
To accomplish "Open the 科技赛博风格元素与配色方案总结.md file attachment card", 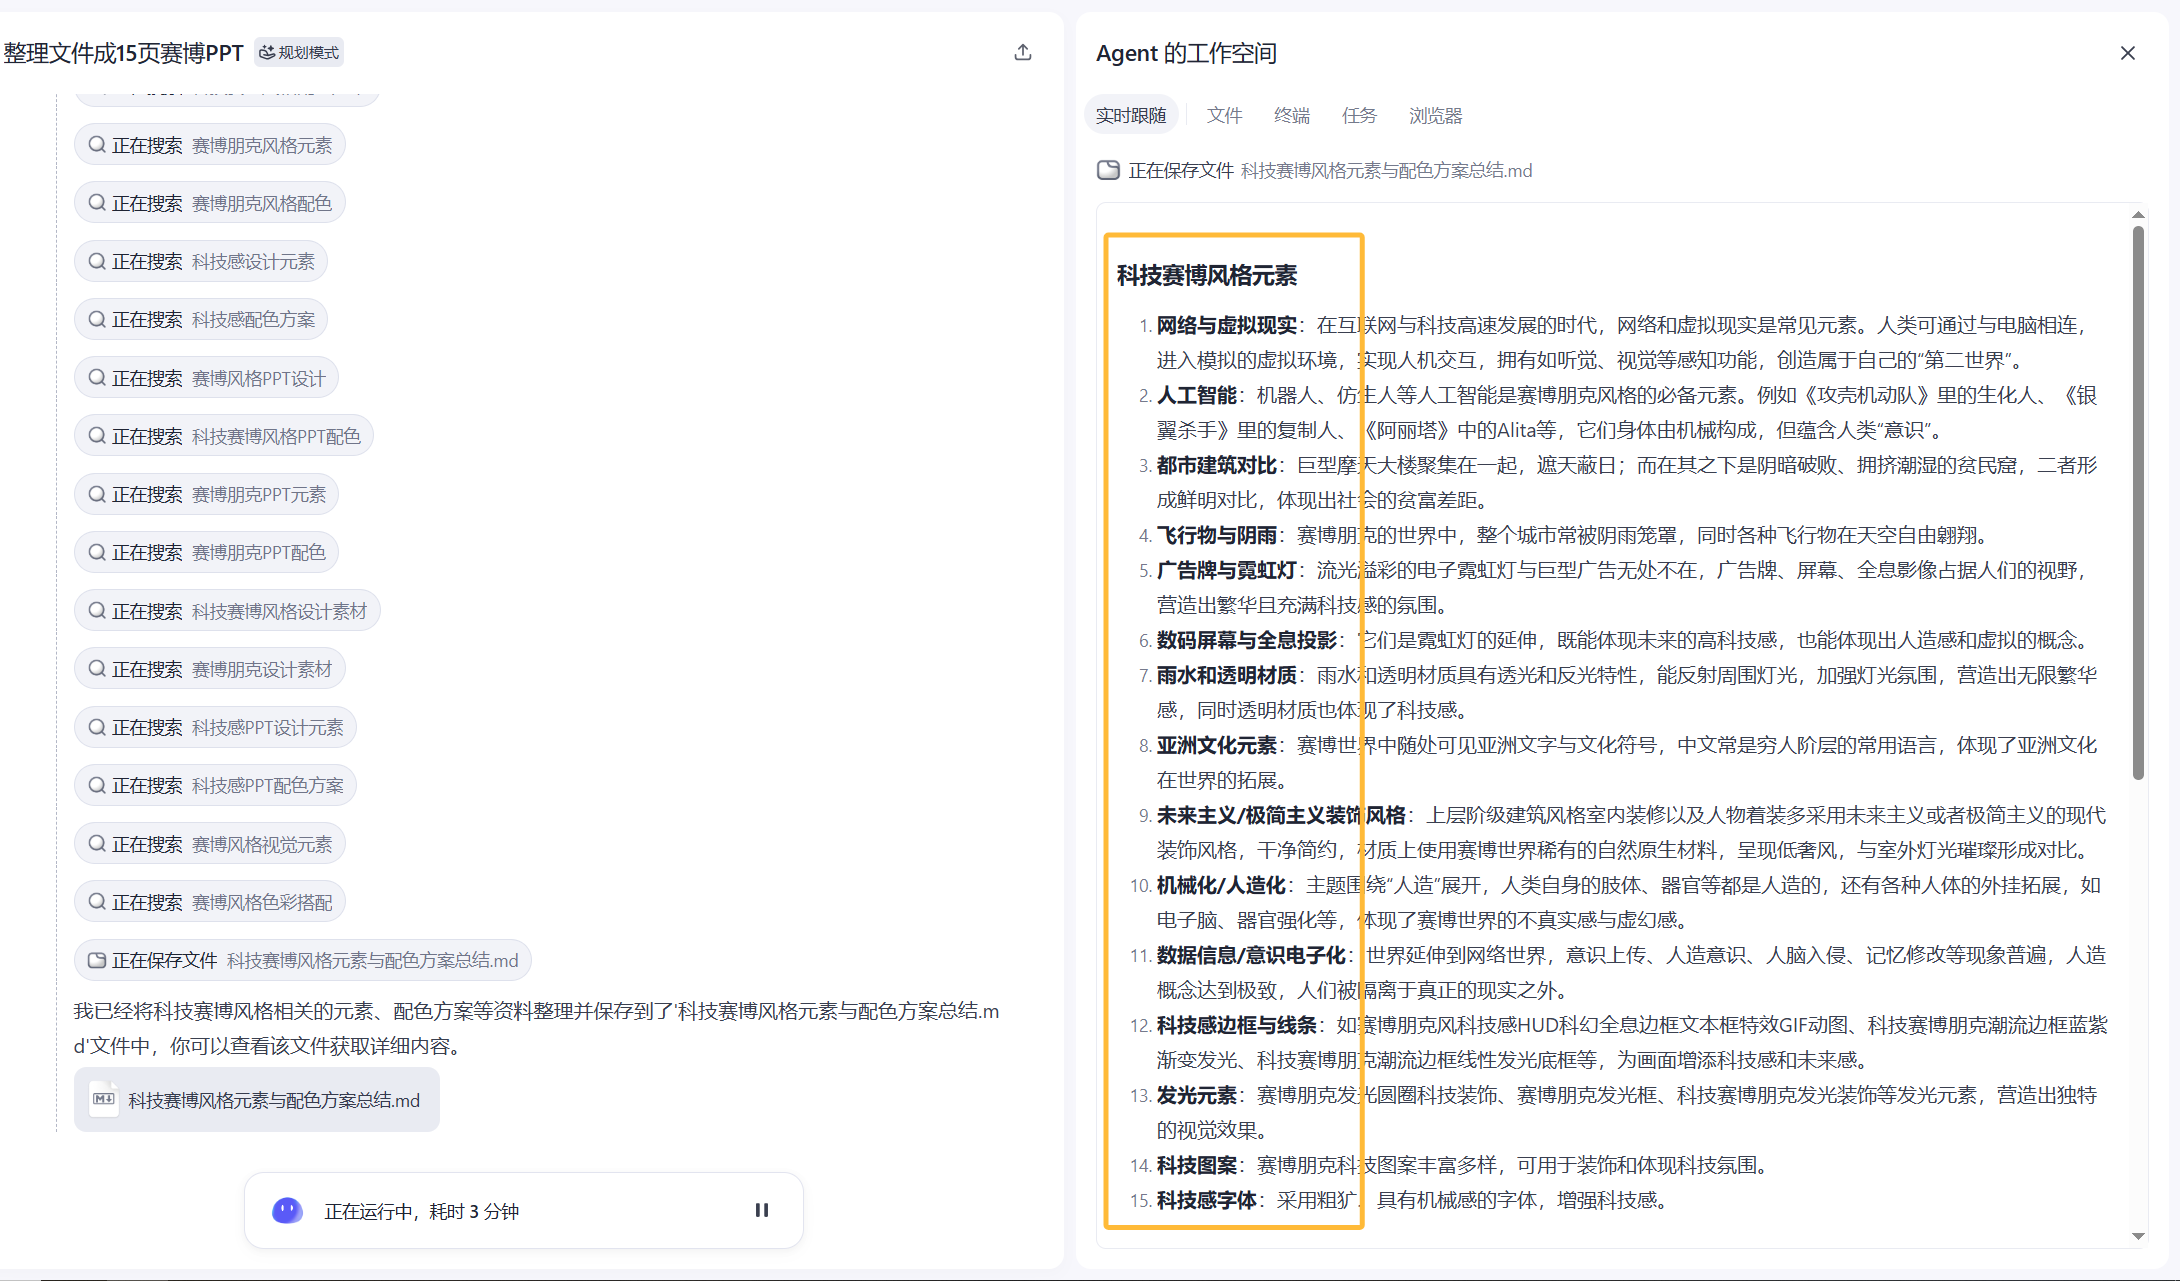I will coord(257,1100).
